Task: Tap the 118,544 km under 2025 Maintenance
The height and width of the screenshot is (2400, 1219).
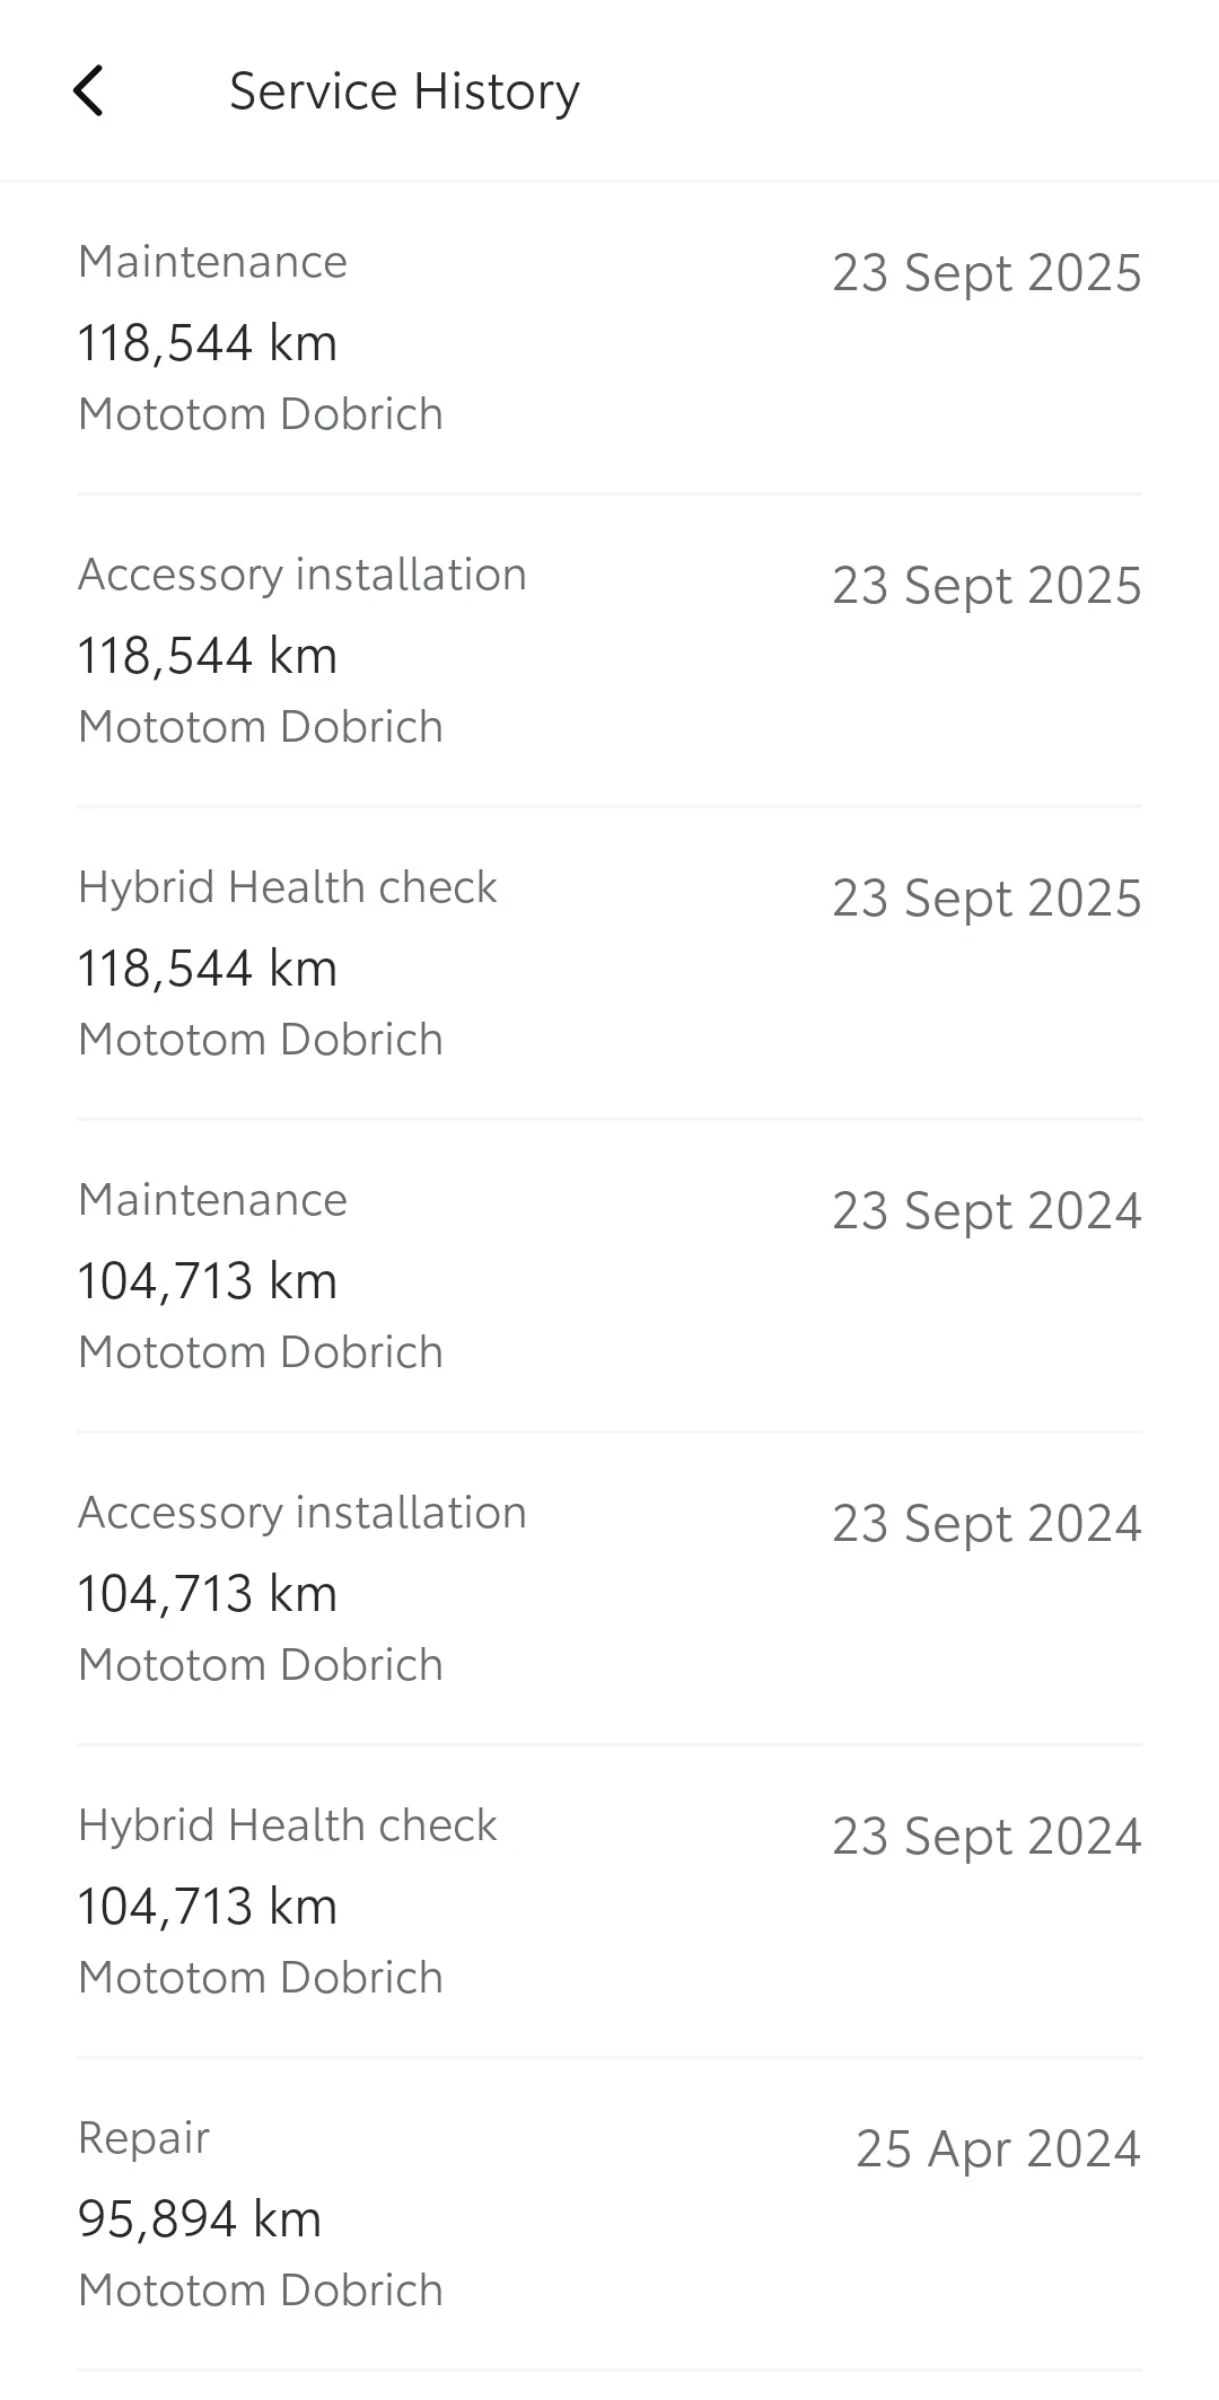Action: [x=207, y=343]
